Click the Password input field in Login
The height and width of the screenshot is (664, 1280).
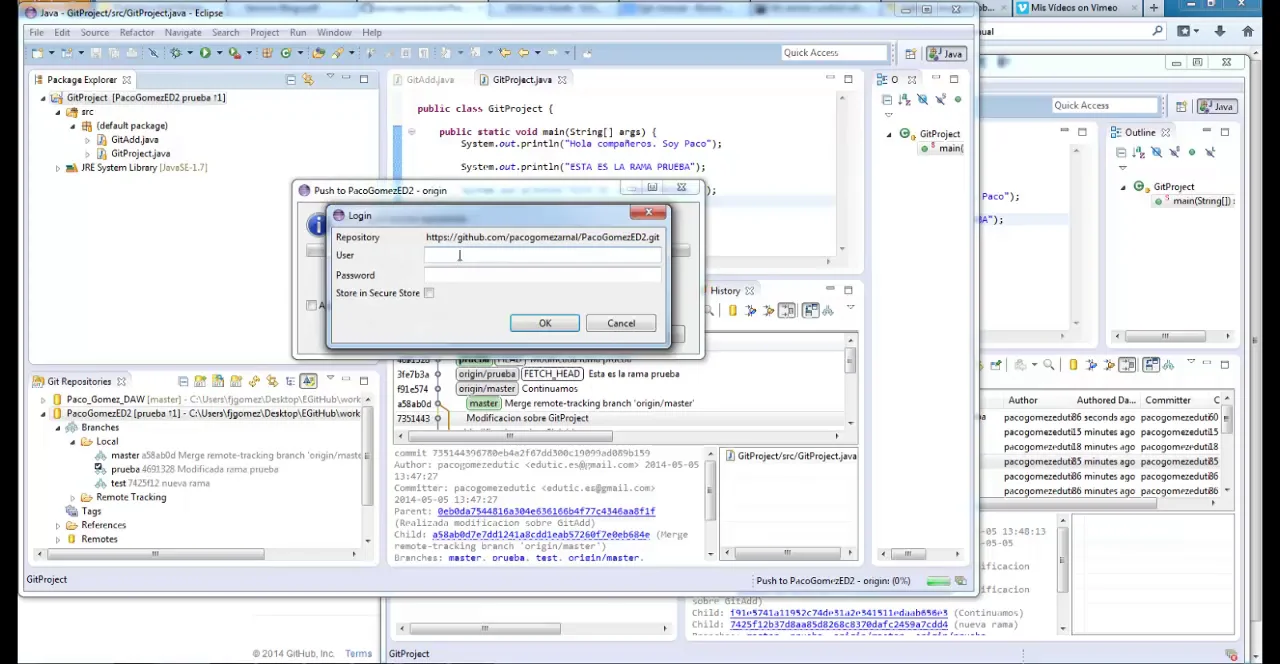pyautogui.click(x=542, y=276)
